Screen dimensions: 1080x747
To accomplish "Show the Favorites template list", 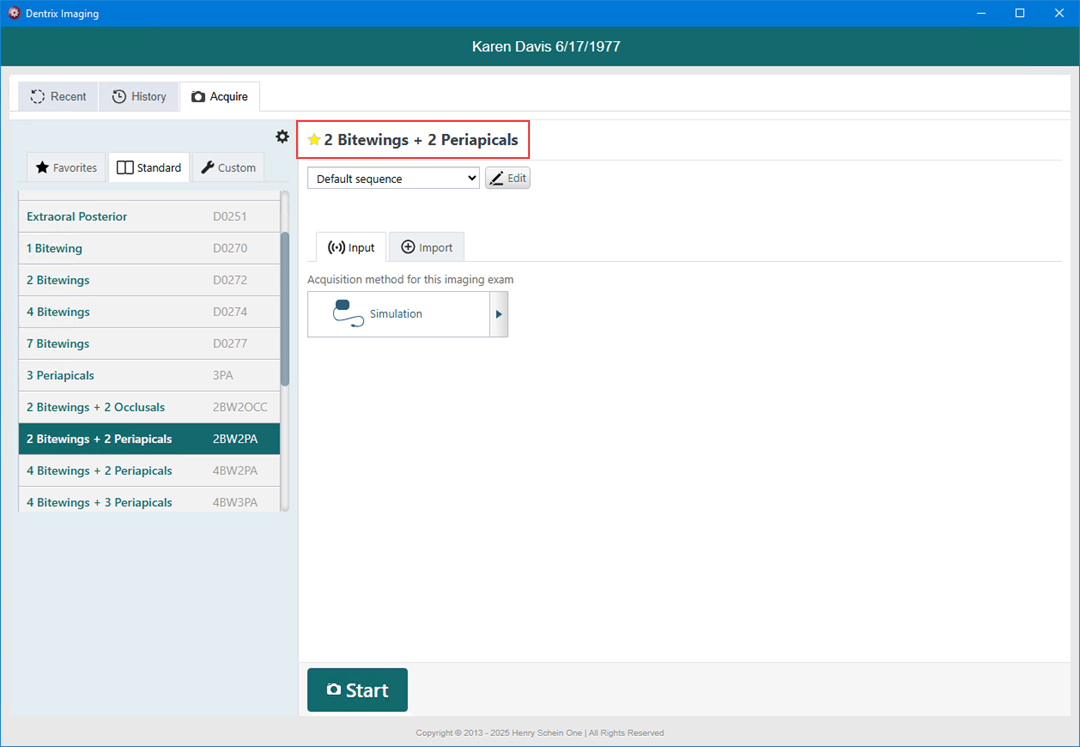I will pyautogui.click(x=66, y=168).
